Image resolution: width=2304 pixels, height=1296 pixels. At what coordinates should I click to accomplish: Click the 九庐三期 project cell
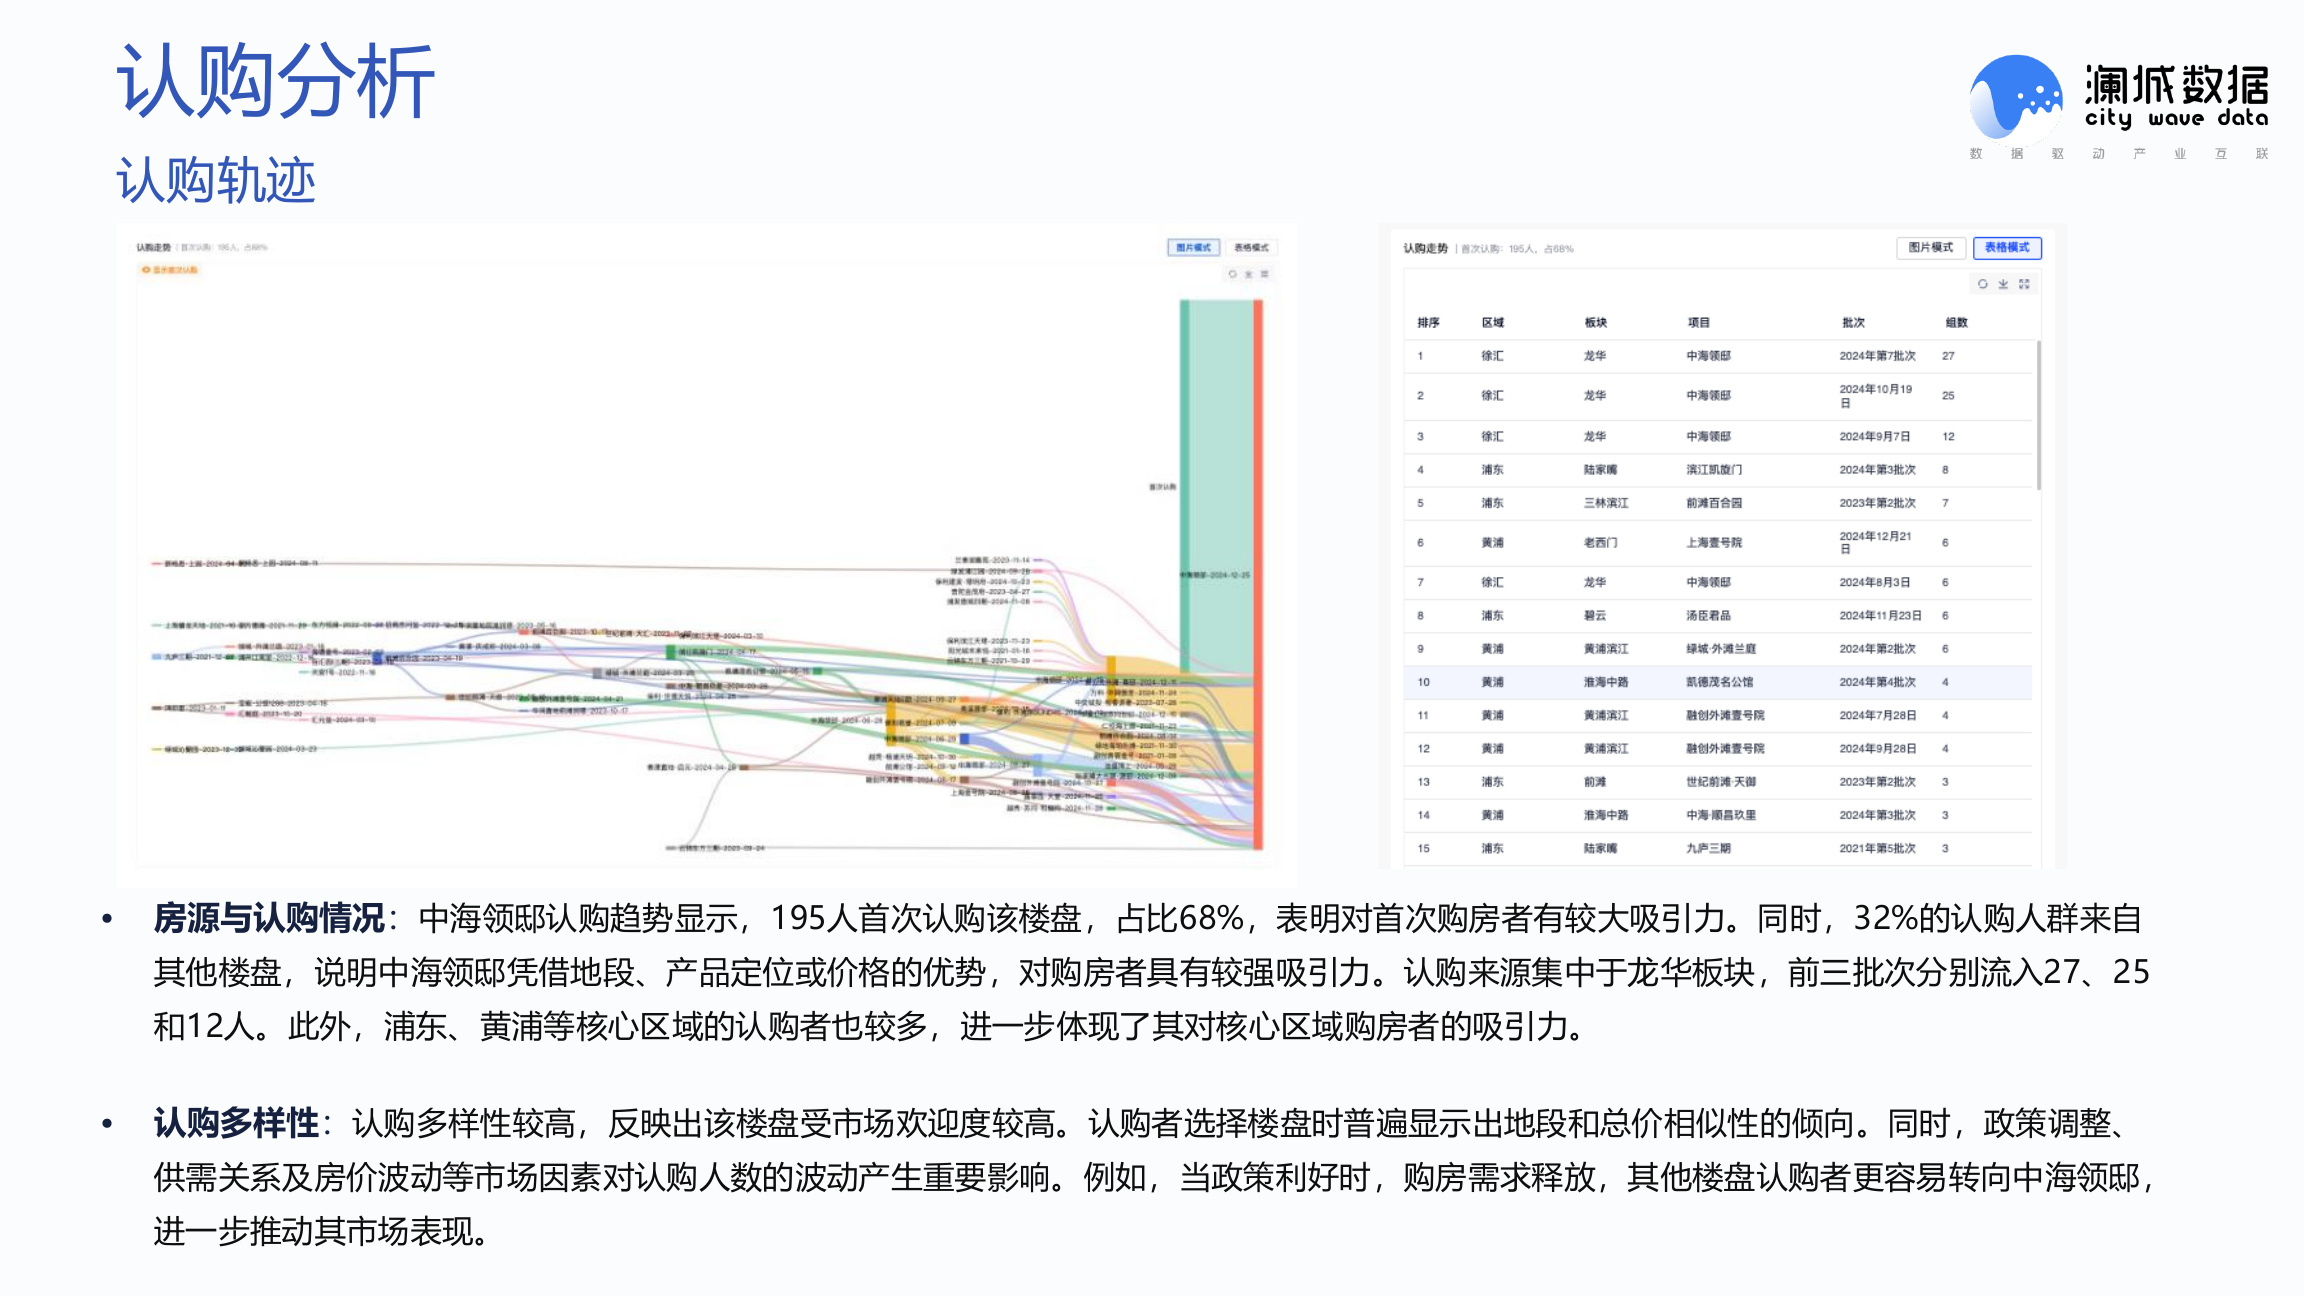tap(1708, 848)
